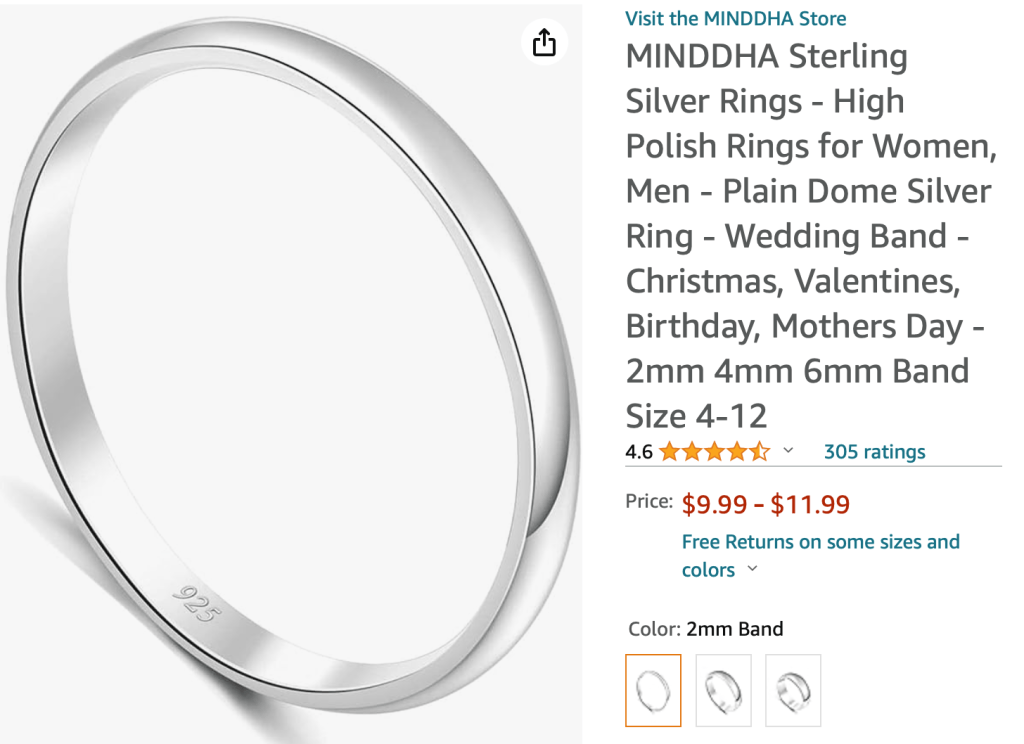Choose the middle ring color swatch

(x=723, y=690)
